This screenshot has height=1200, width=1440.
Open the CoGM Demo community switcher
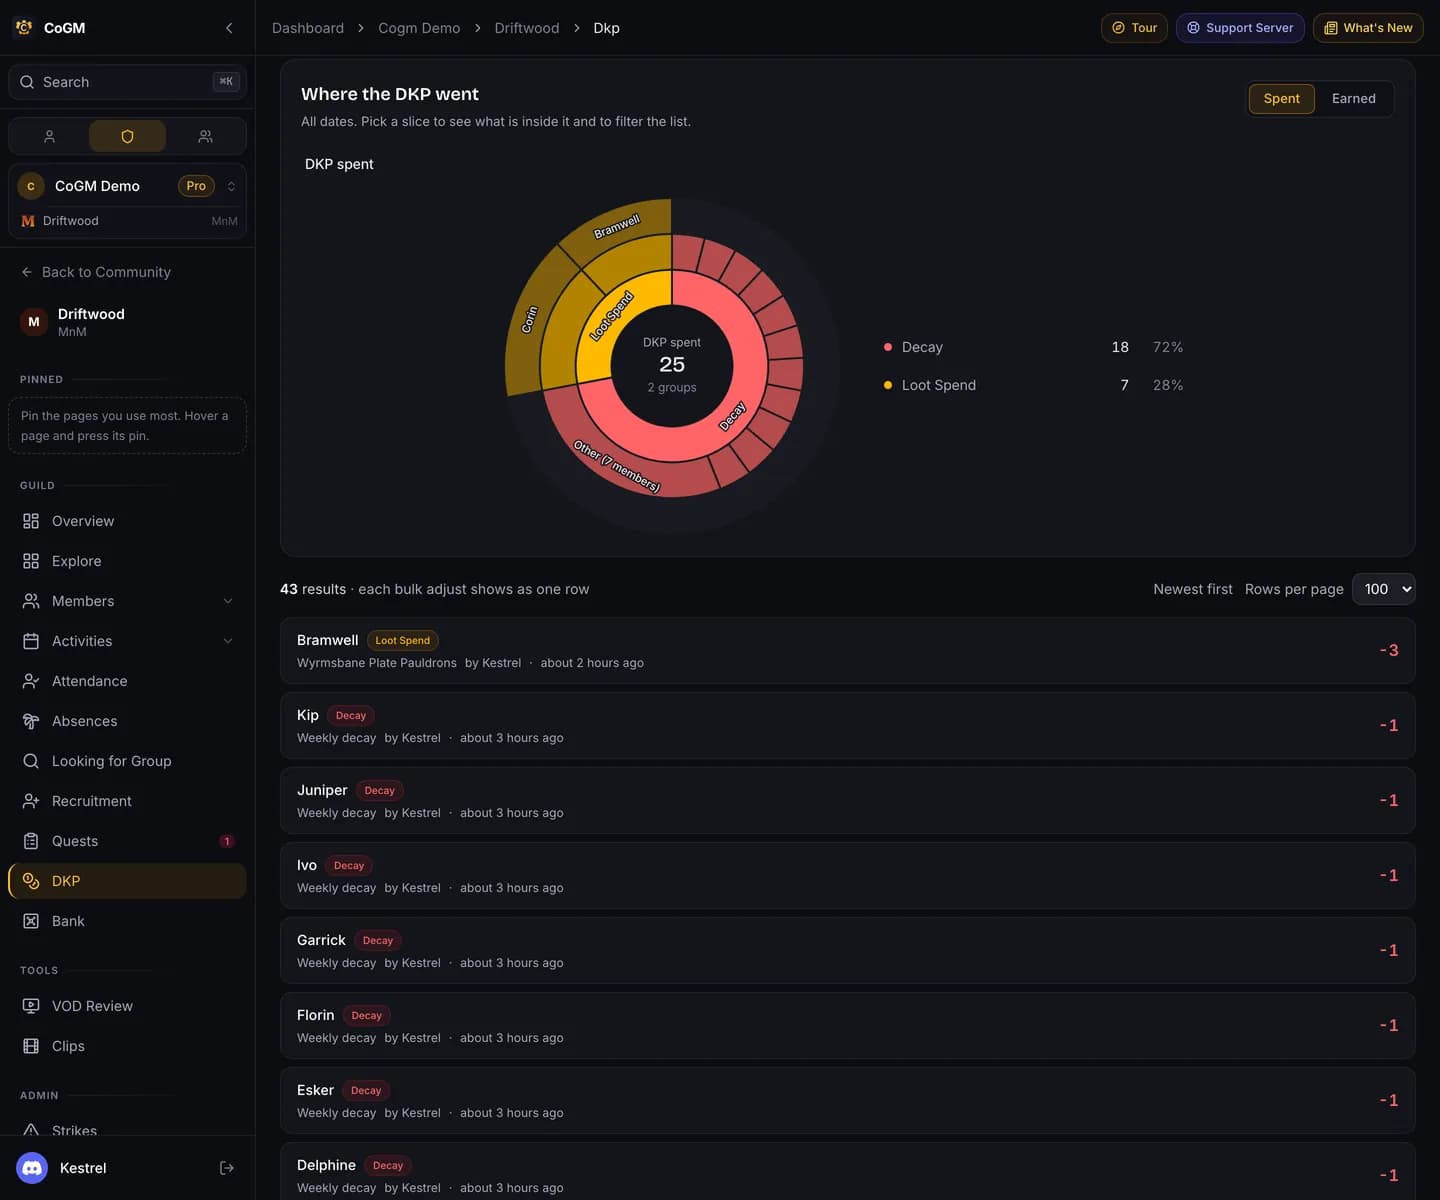pyautogui.click(x=127, y=186)
